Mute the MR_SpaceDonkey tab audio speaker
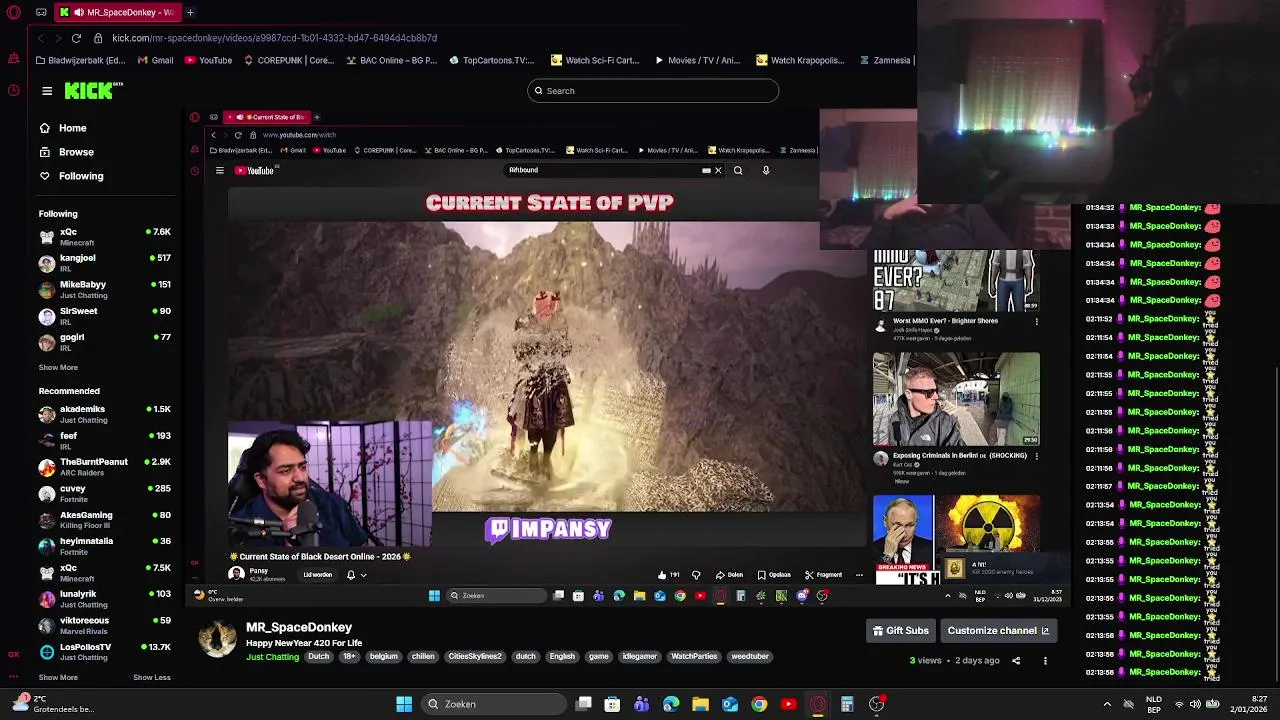1280x720 pixels. 78,13
